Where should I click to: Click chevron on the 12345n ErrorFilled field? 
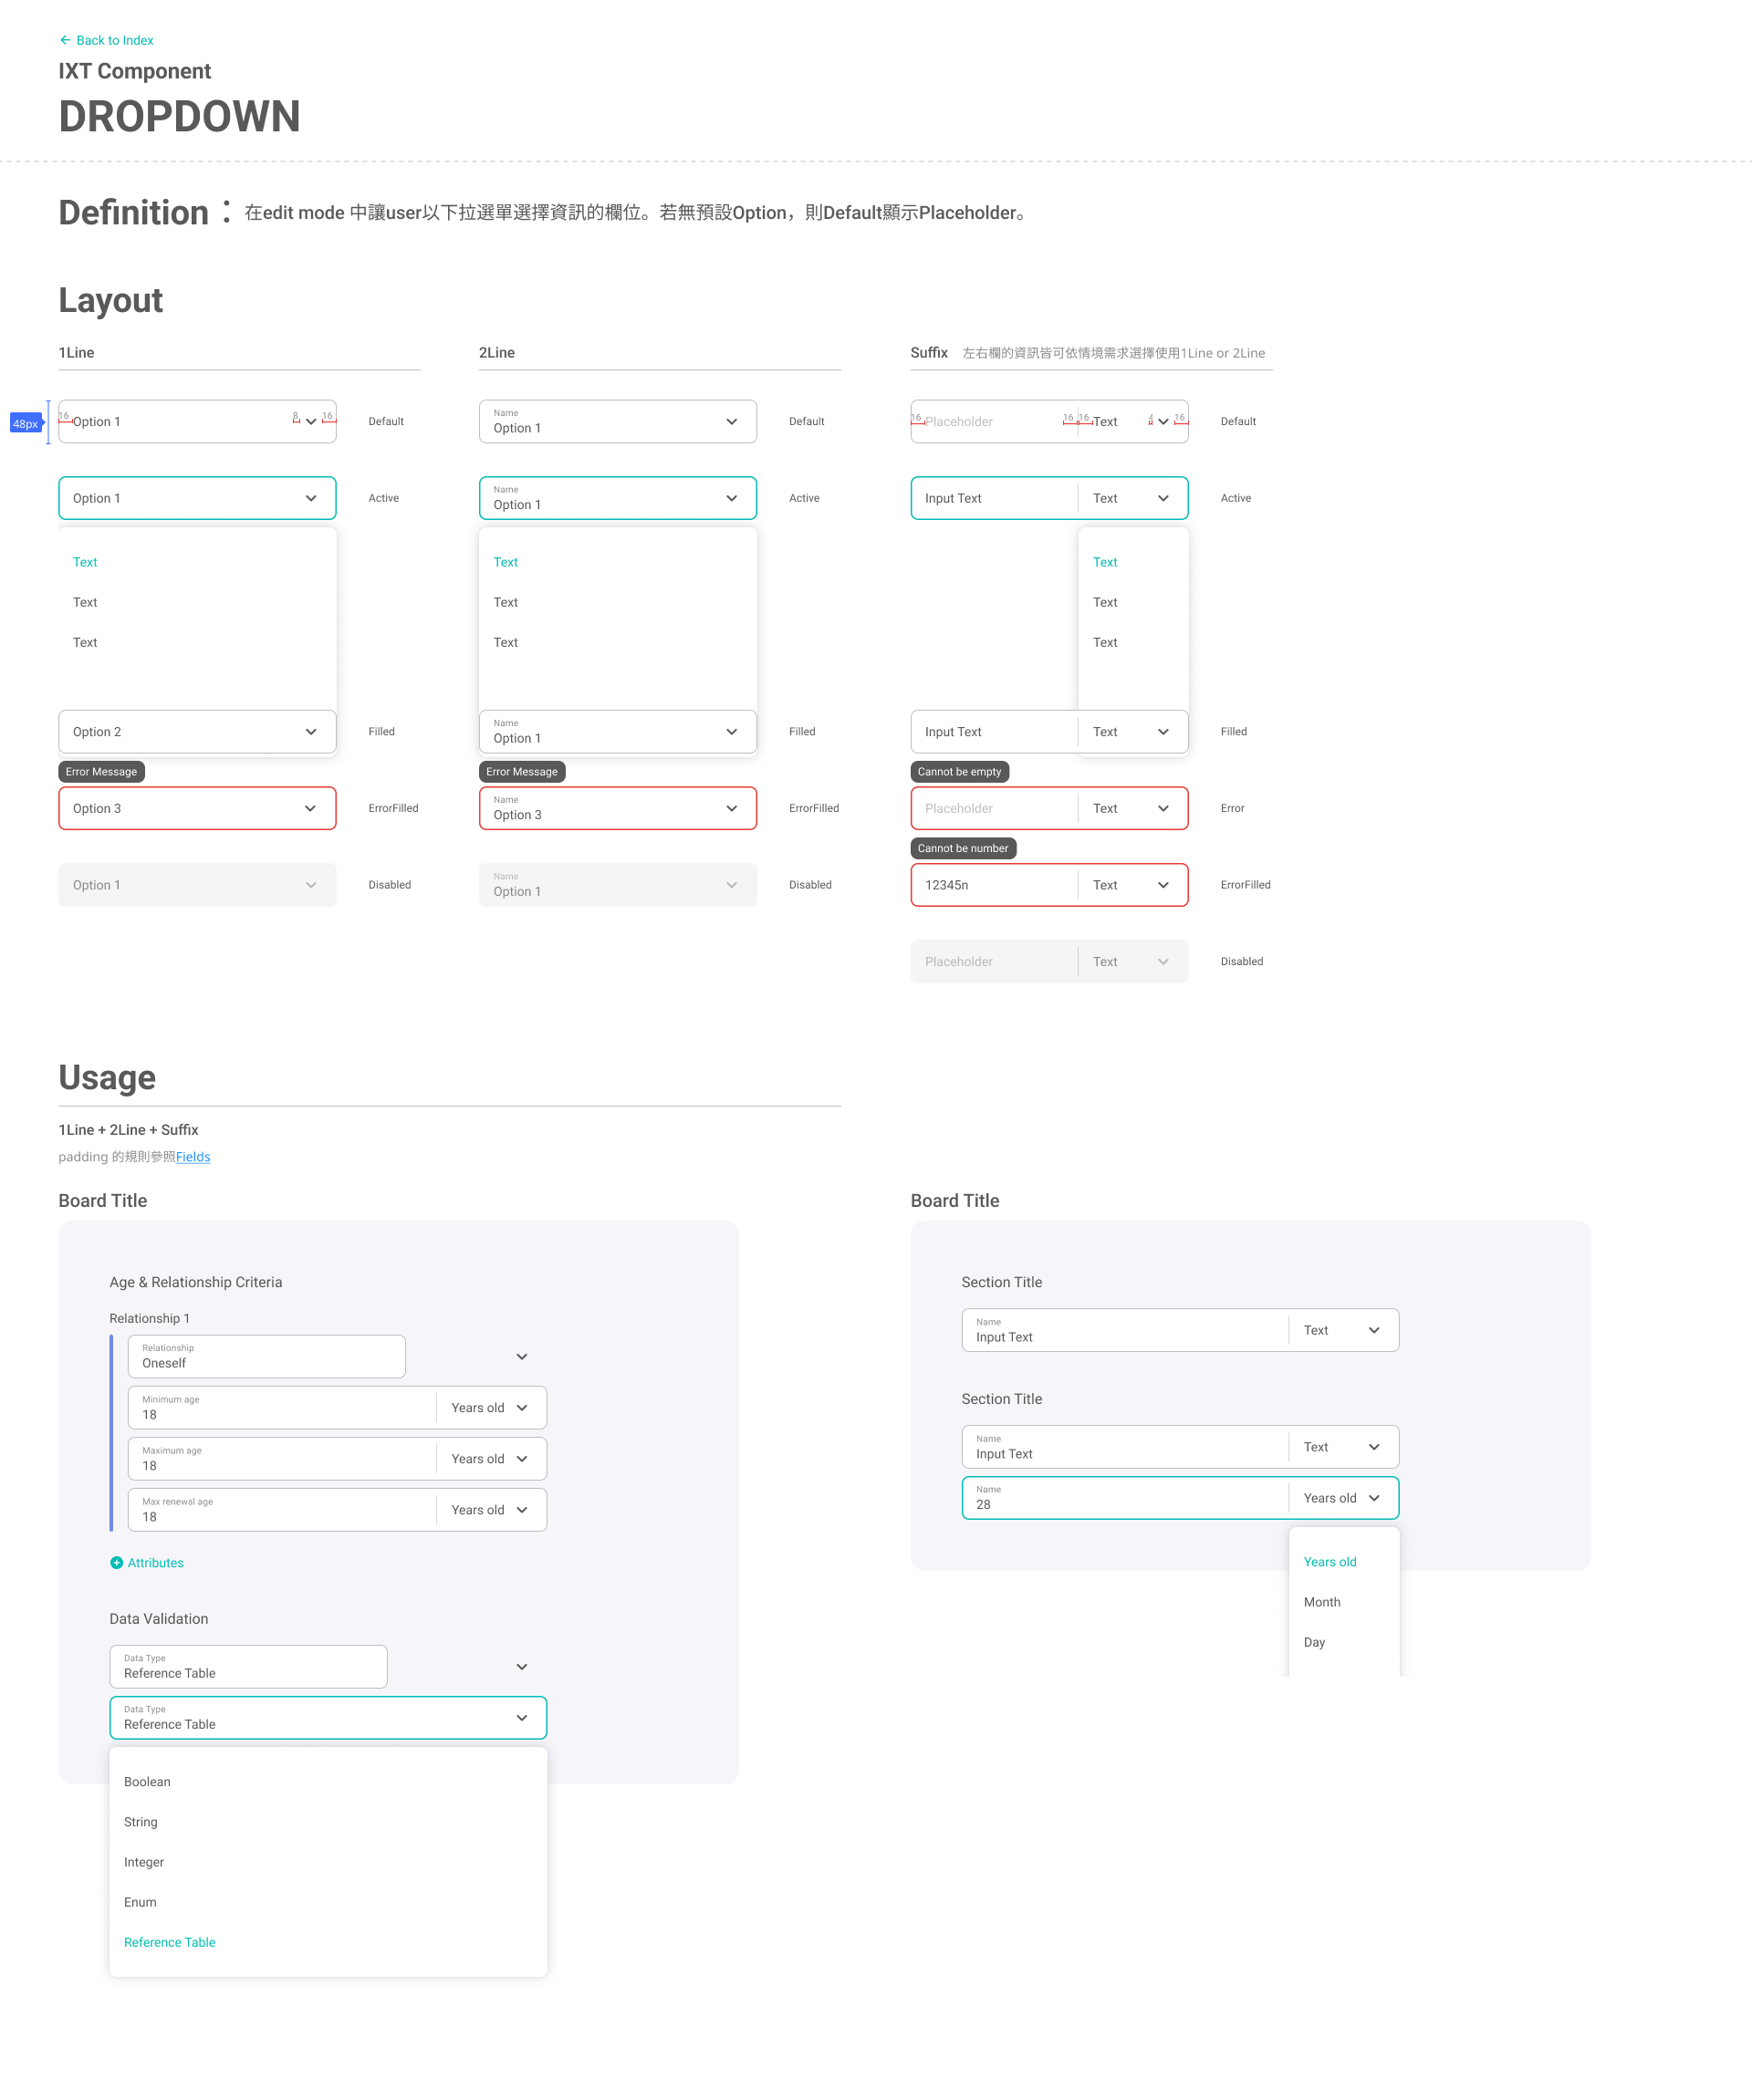[x=1163, y=885]
